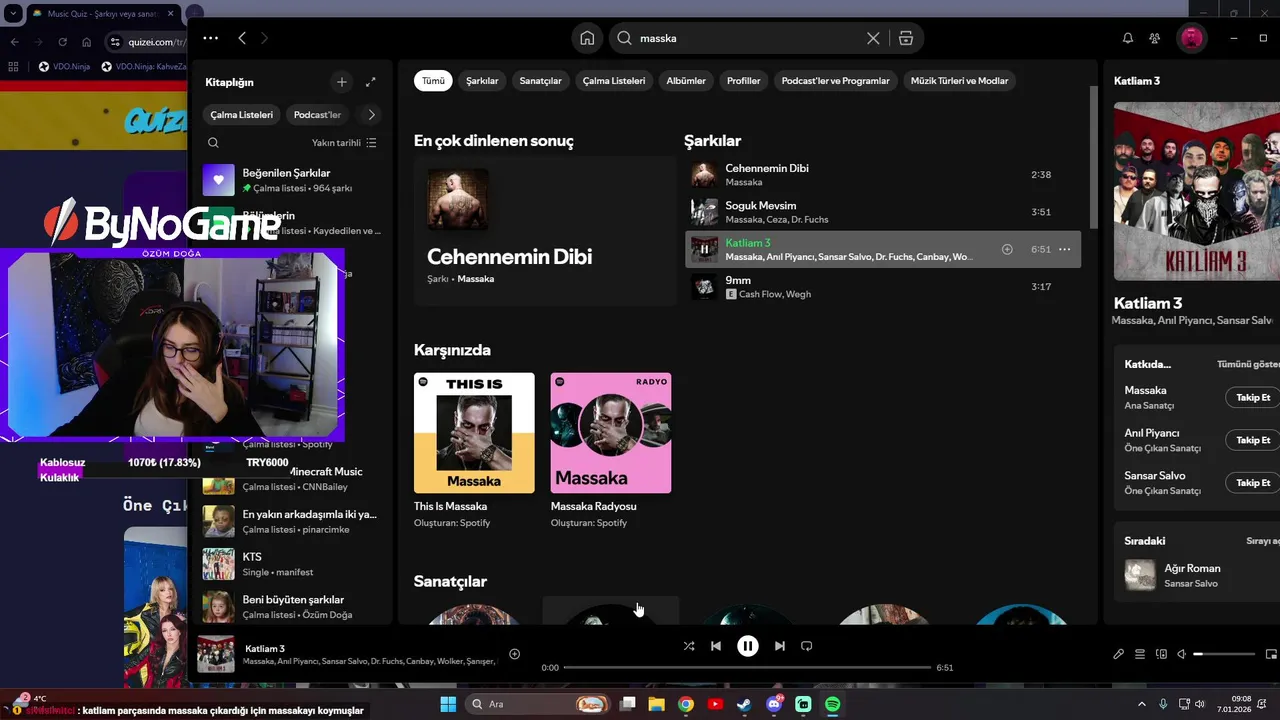Follow Anıl Piyancı with Takip Et
1280x720 pixels.
point(1252,440)
